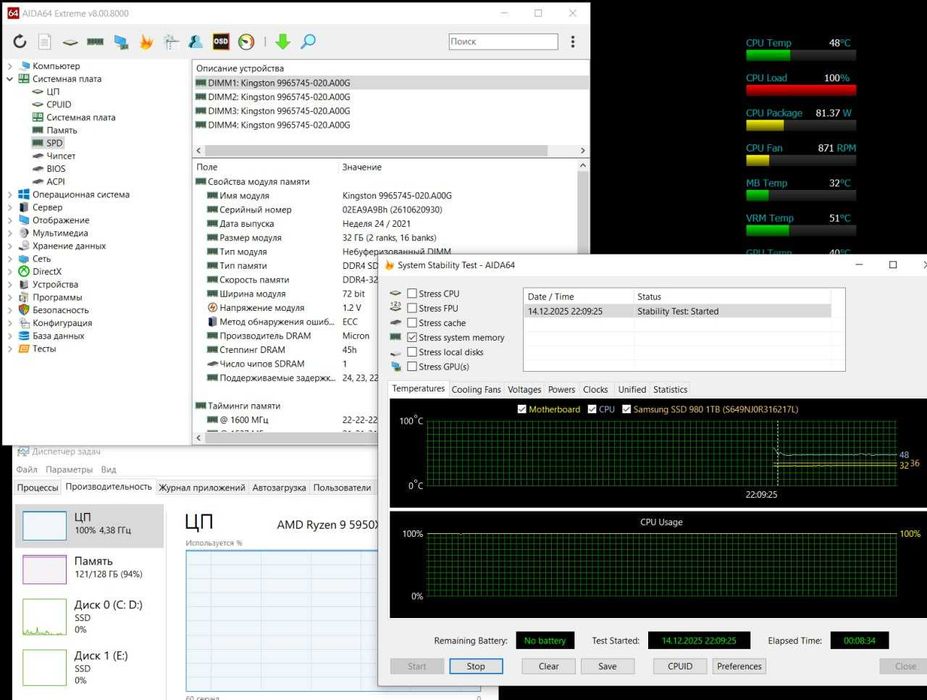This screenshot has width=927, height=700.
Task: Open the System Stability Test flame icon
Action: pyautogui.click(x=146, y=42)
